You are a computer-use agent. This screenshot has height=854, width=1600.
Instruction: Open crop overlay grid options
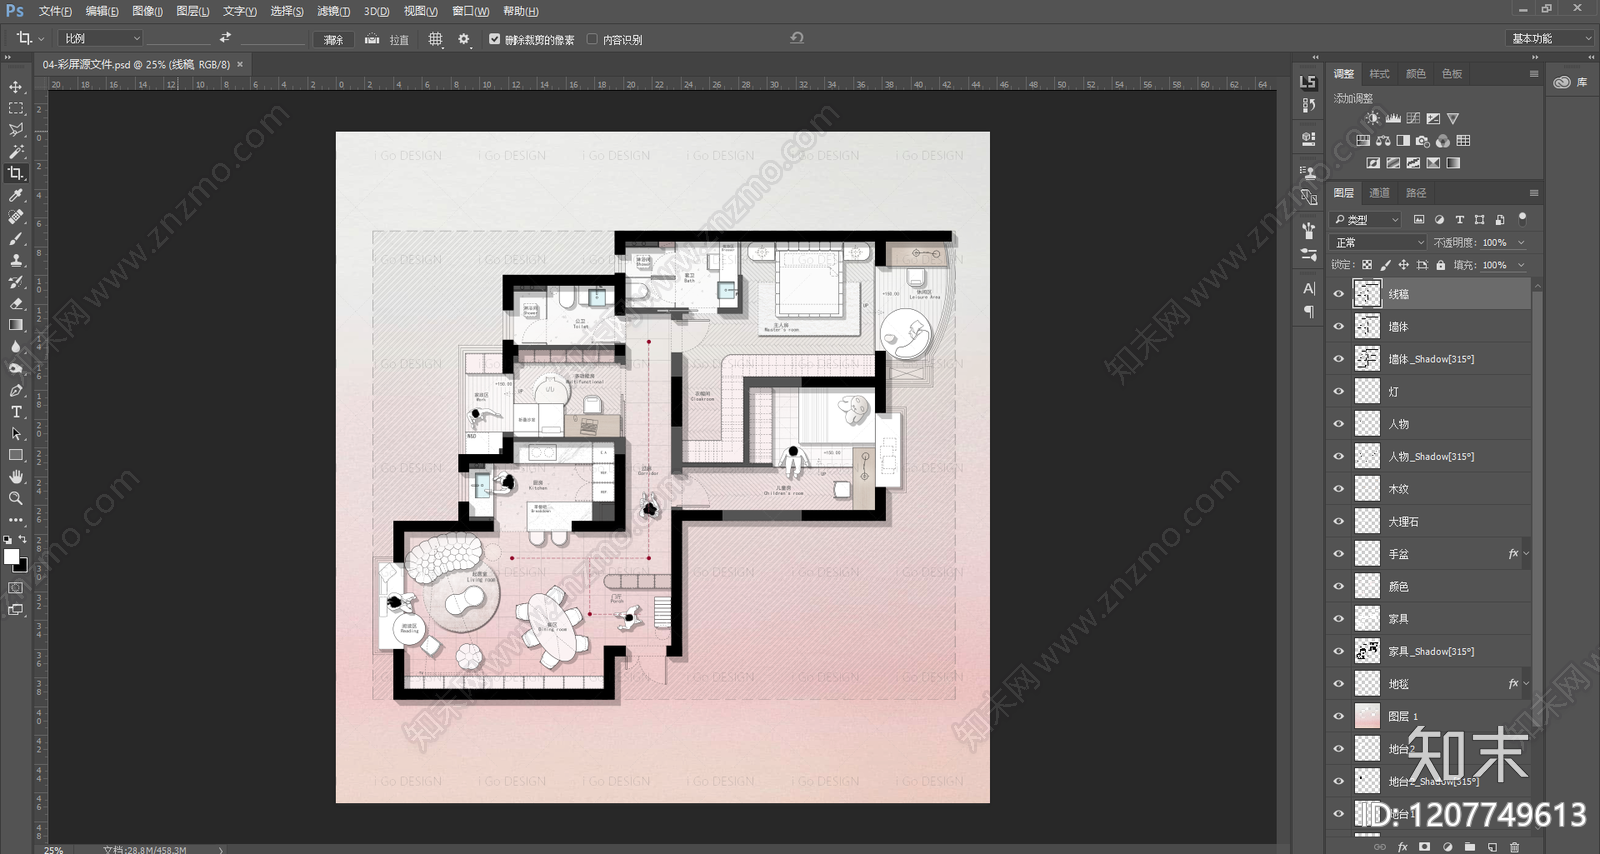[435, 39]
